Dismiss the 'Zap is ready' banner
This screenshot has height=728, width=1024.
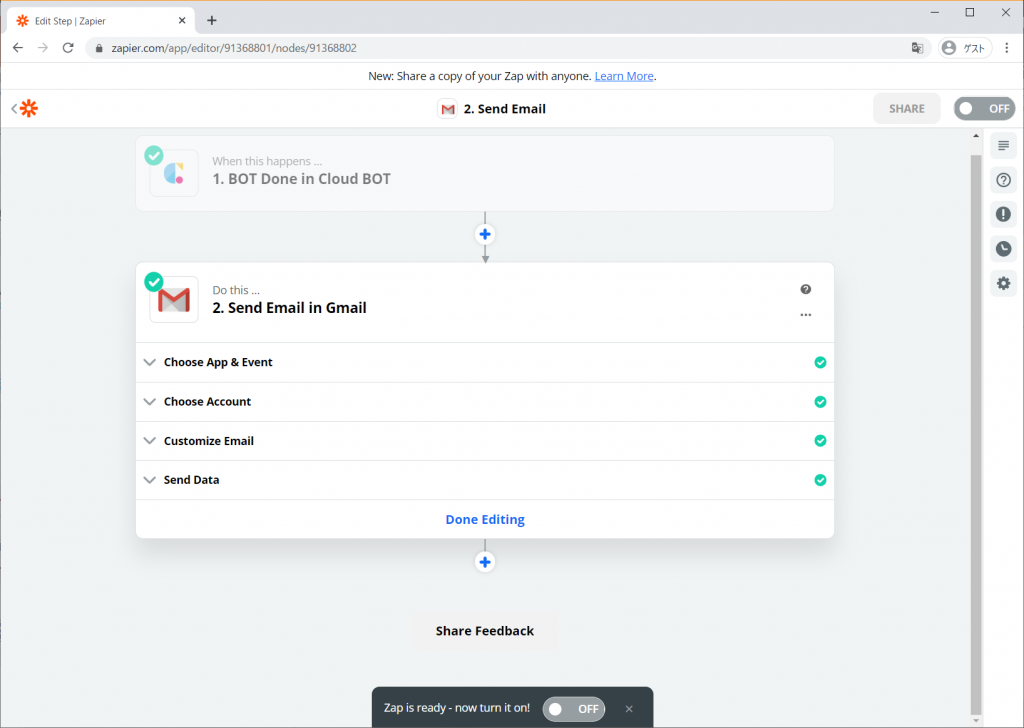tap(629, 708)
